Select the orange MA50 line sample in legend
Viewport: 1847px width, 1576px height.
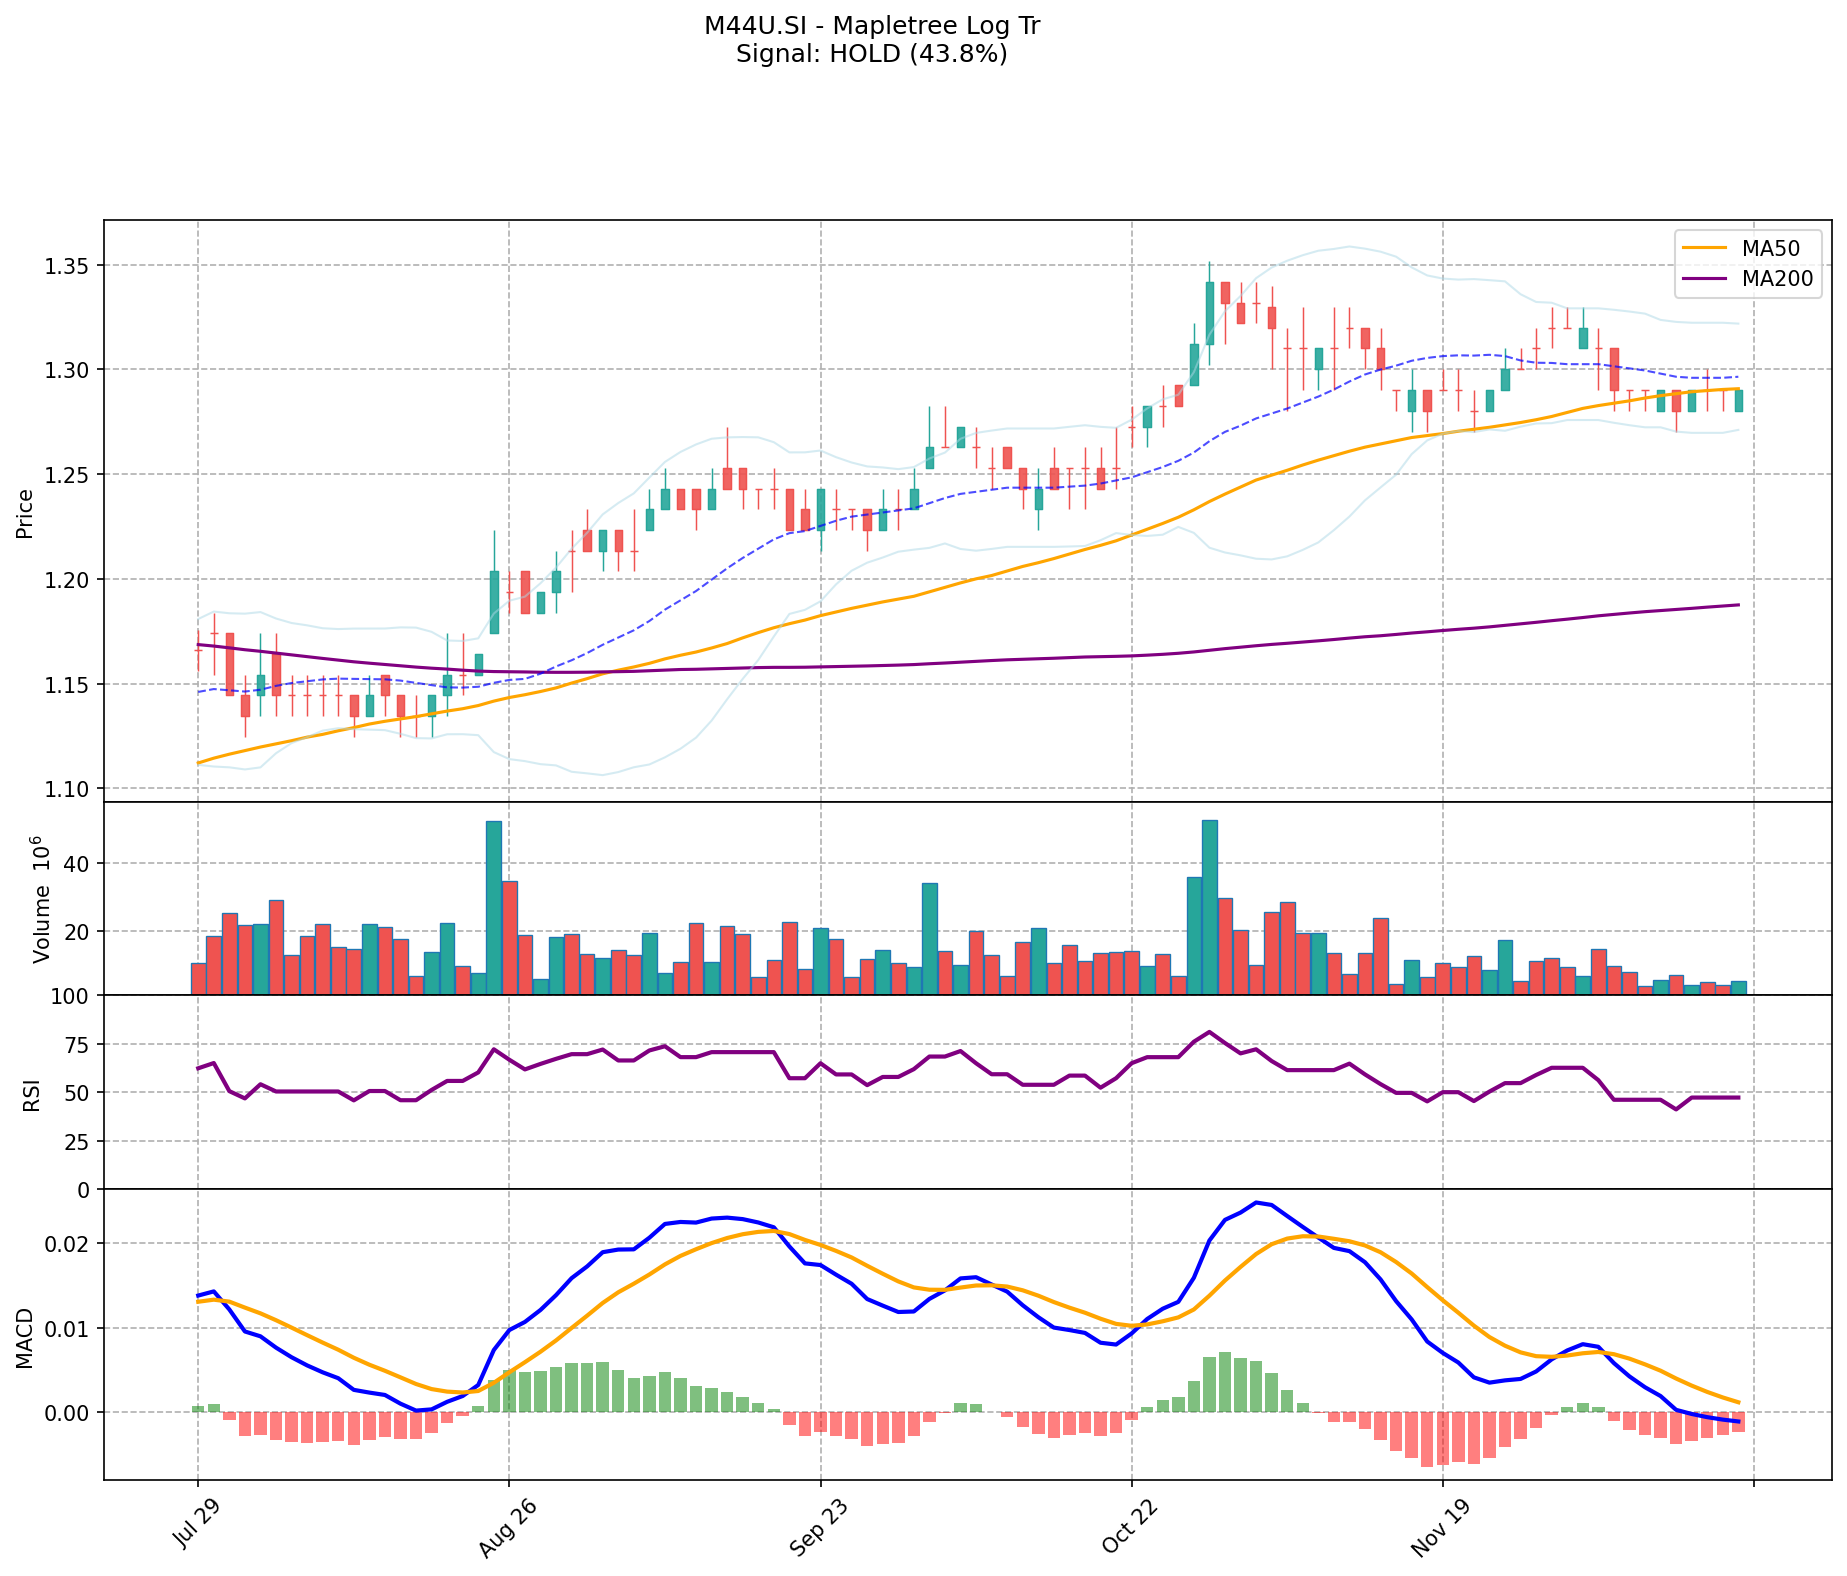point(1704,246)
